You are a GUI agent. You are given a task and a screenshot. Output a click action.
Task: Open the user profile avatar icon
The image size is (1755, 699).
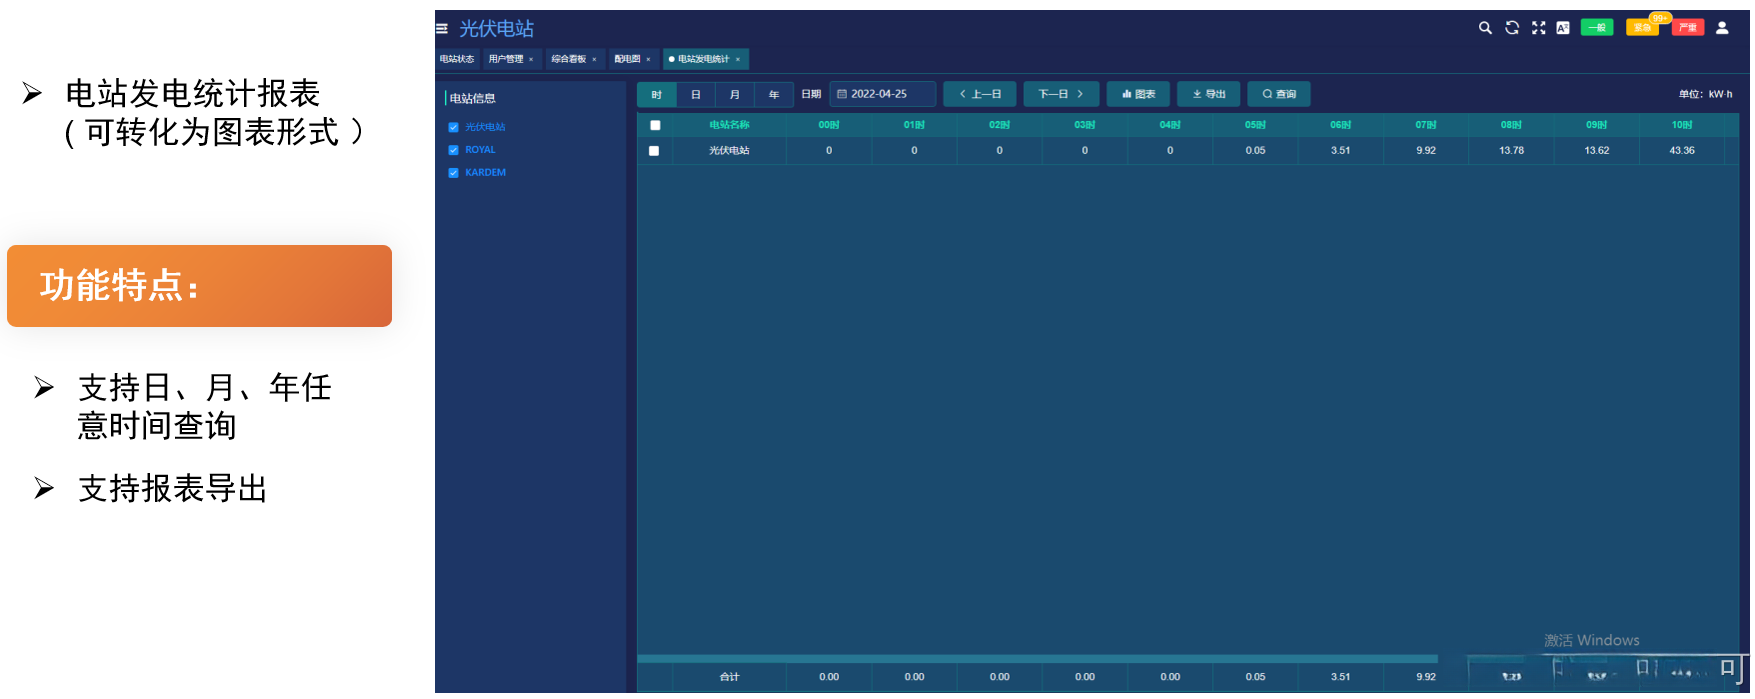tap(1722, 28)
